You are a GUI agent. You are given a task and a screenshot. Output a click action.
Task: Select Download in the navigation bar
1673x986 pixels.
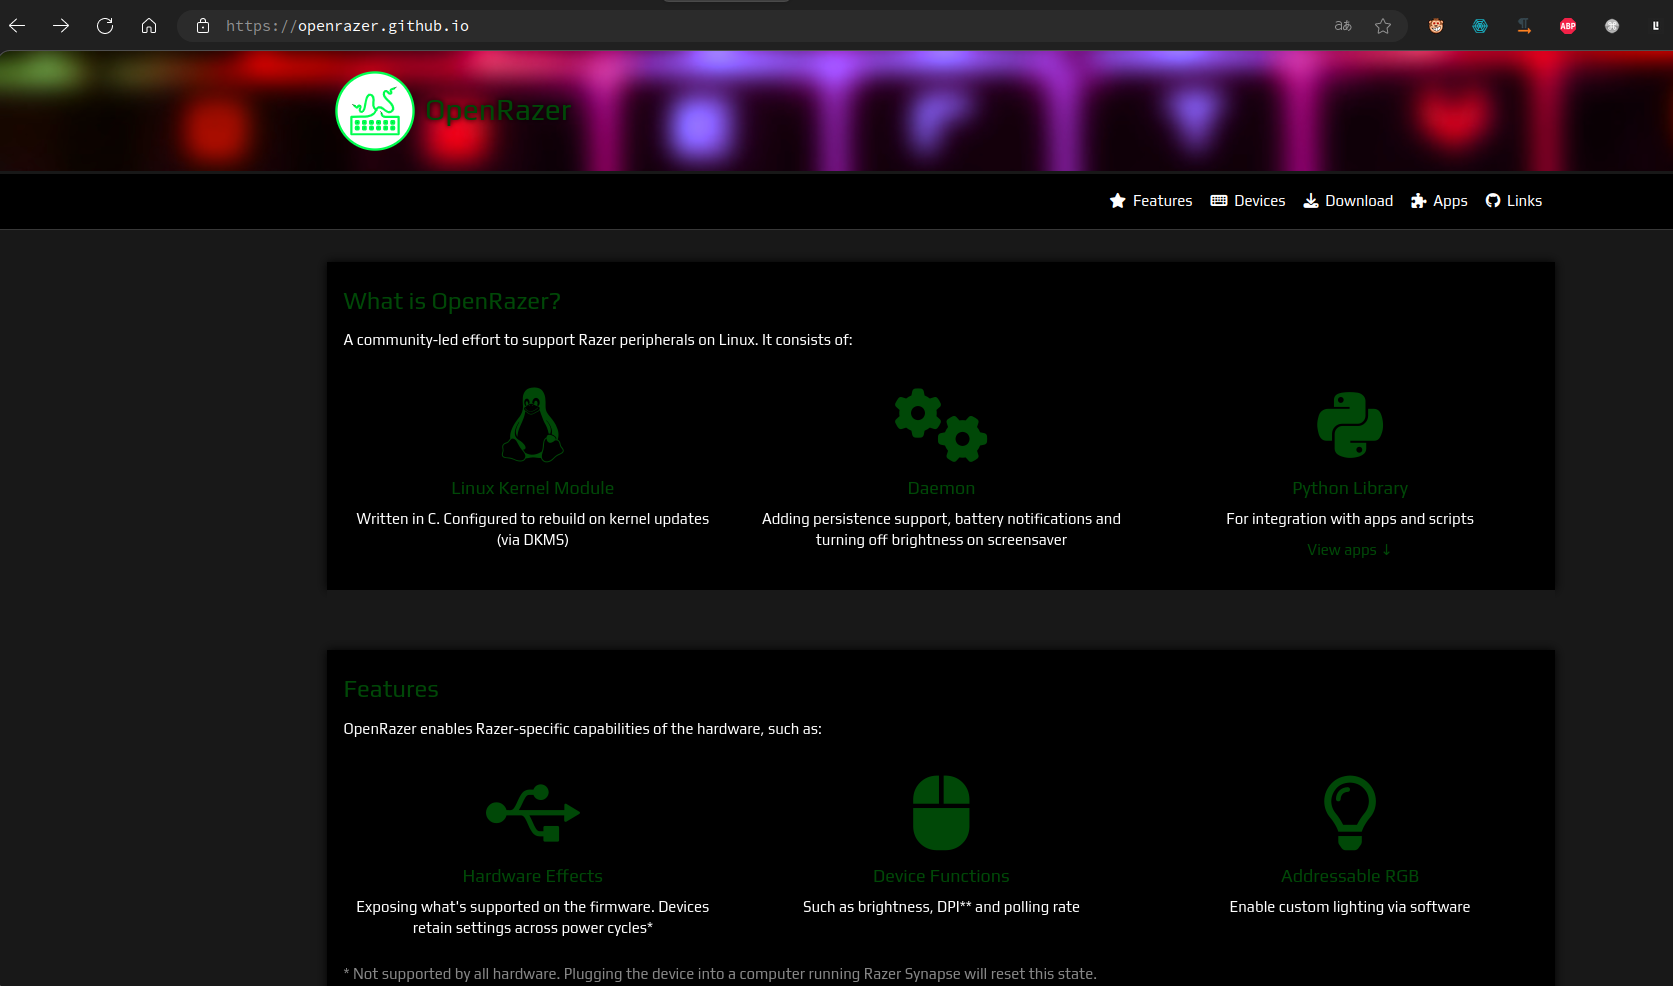[1348, 201]
